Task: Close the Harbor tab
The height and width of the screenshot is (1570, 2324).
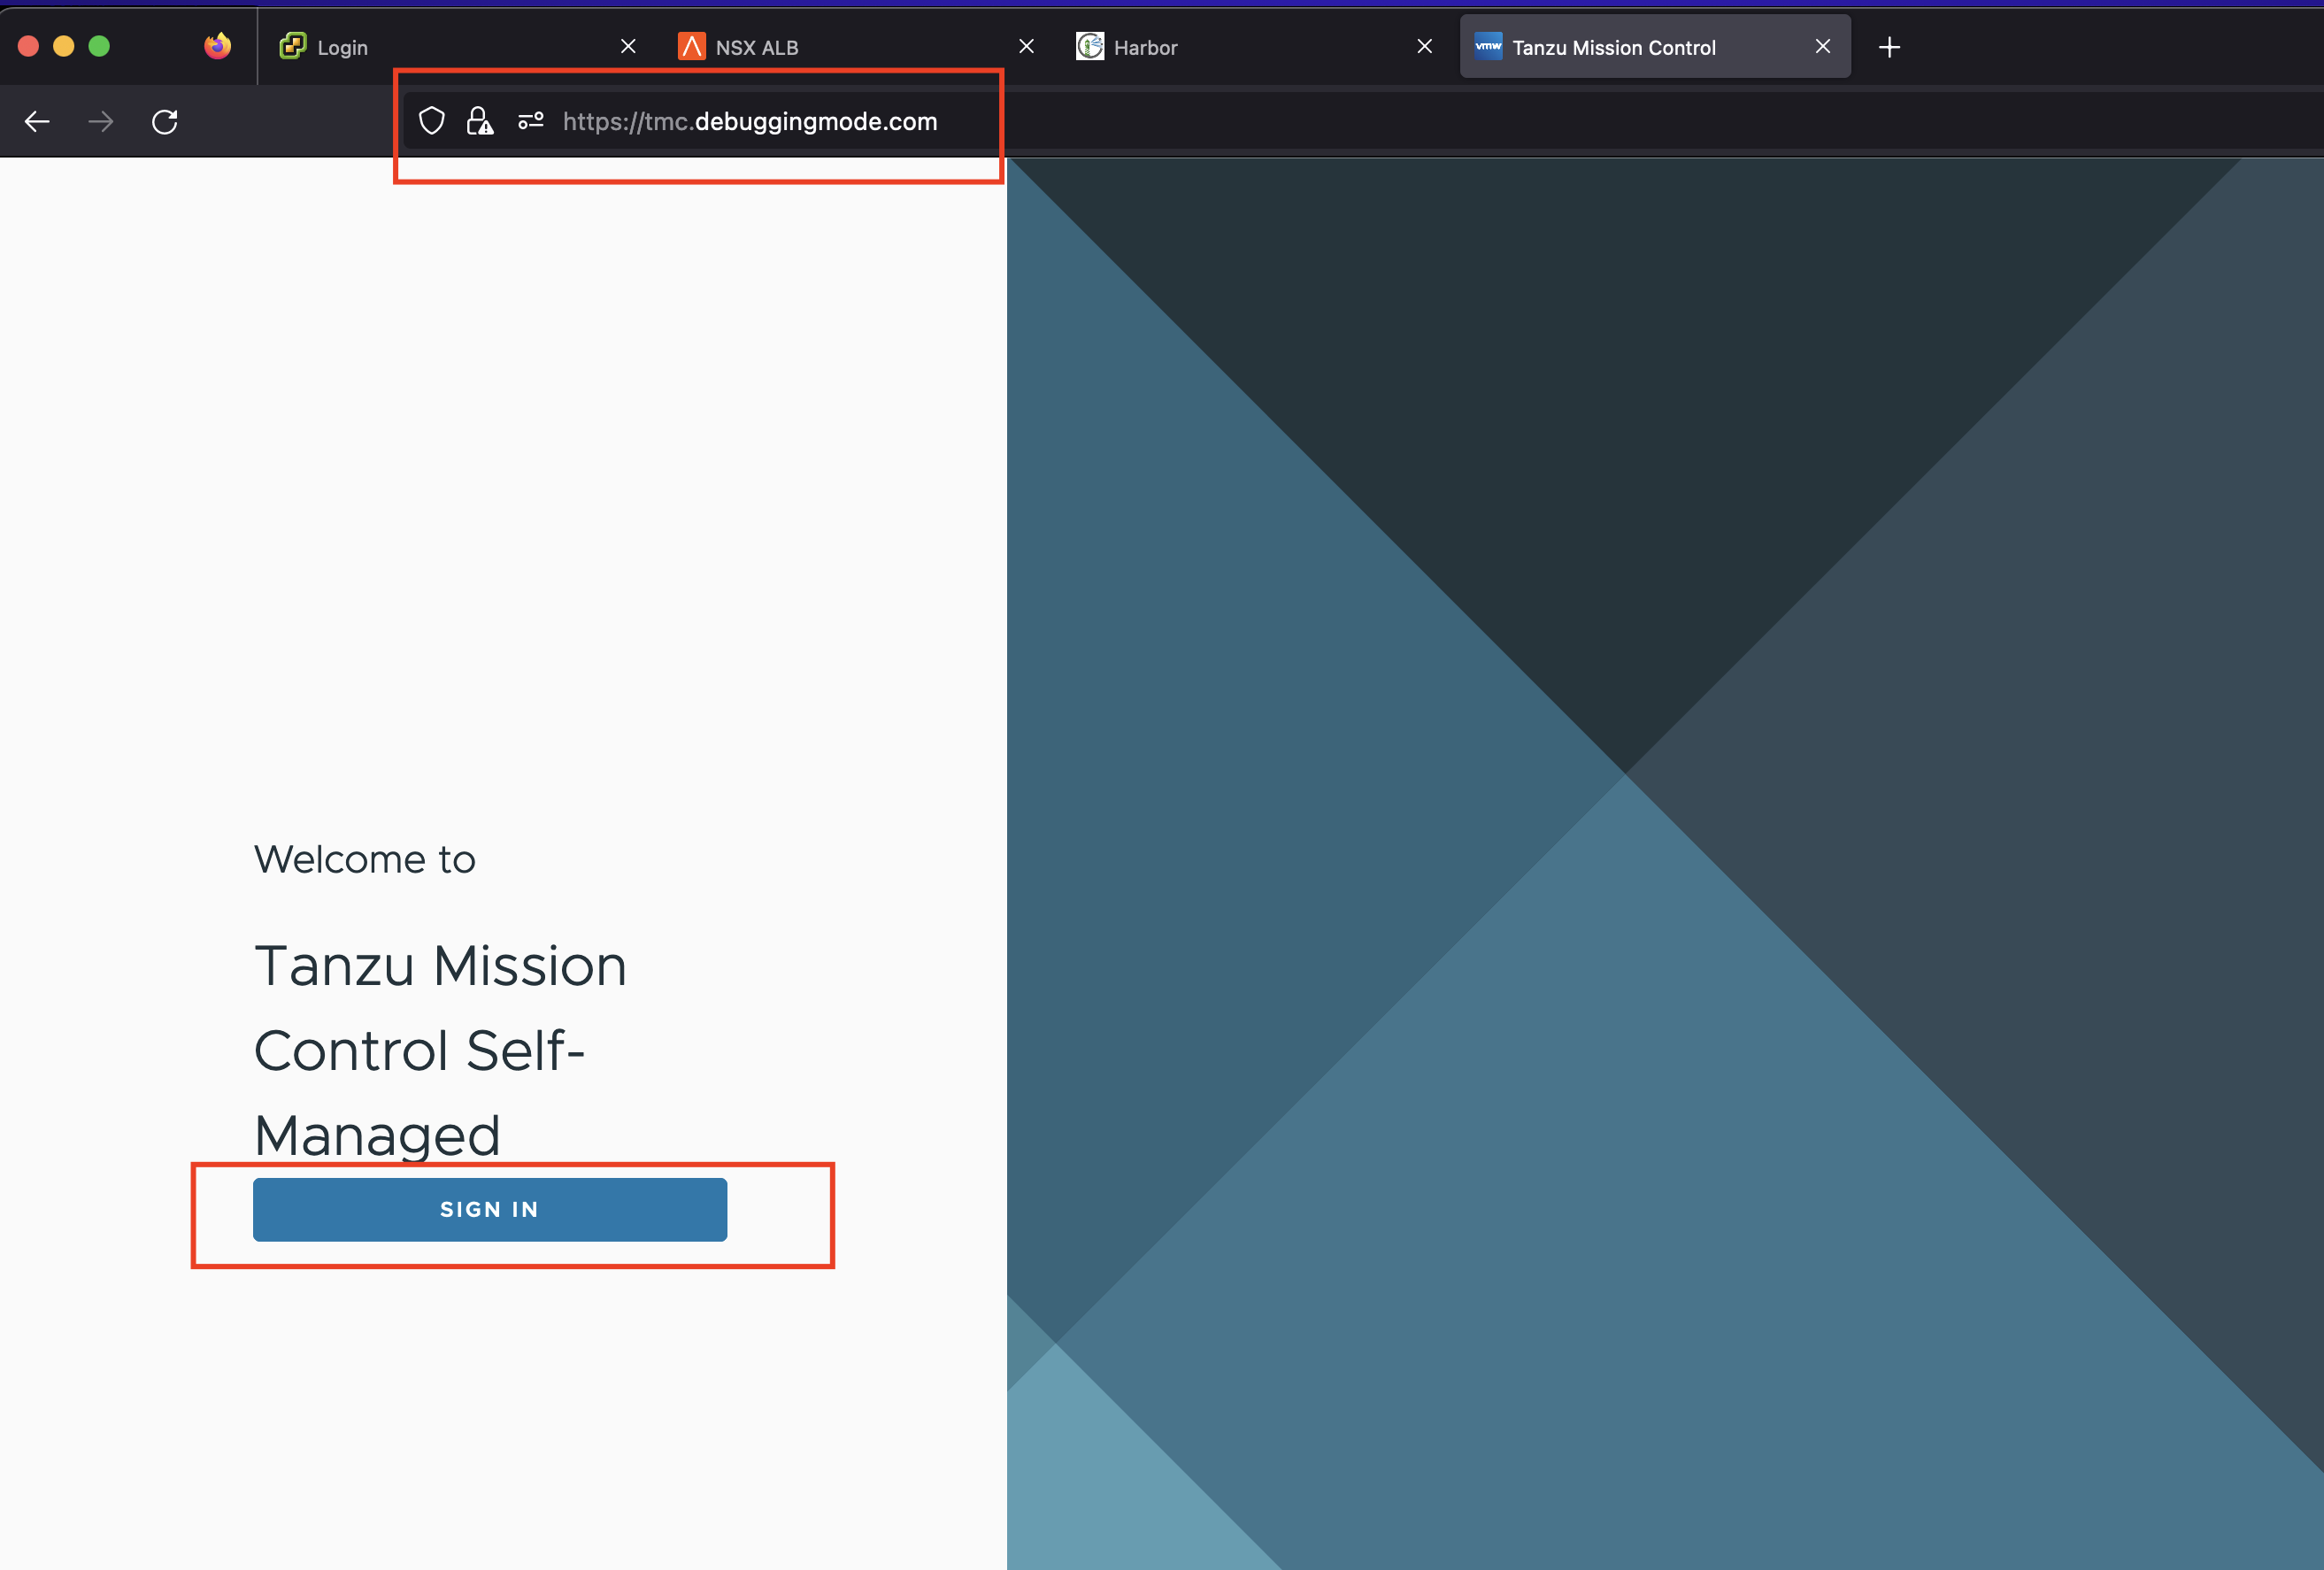Action: pos(1425,46)
